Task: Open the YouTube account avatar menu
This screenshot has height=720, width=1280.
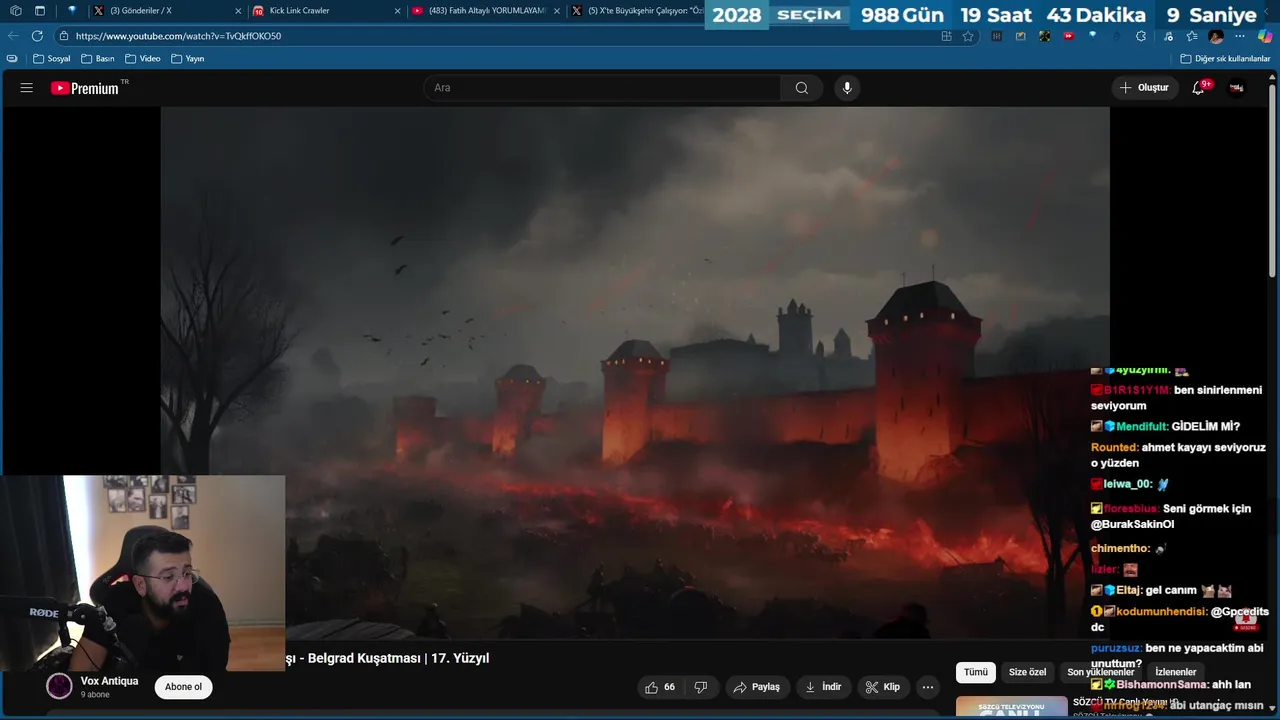Action: tap(1236, 88)
